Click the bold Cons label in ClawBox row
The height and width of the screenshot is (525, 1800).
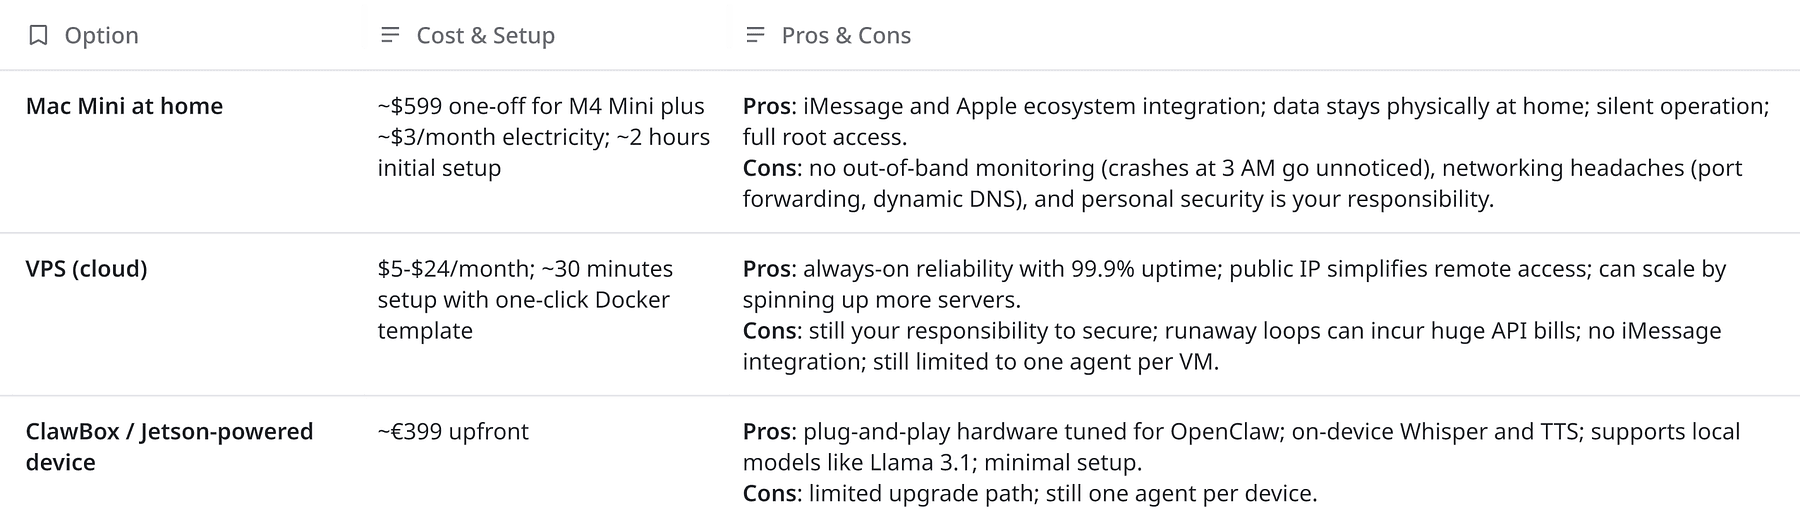[770, 494]
